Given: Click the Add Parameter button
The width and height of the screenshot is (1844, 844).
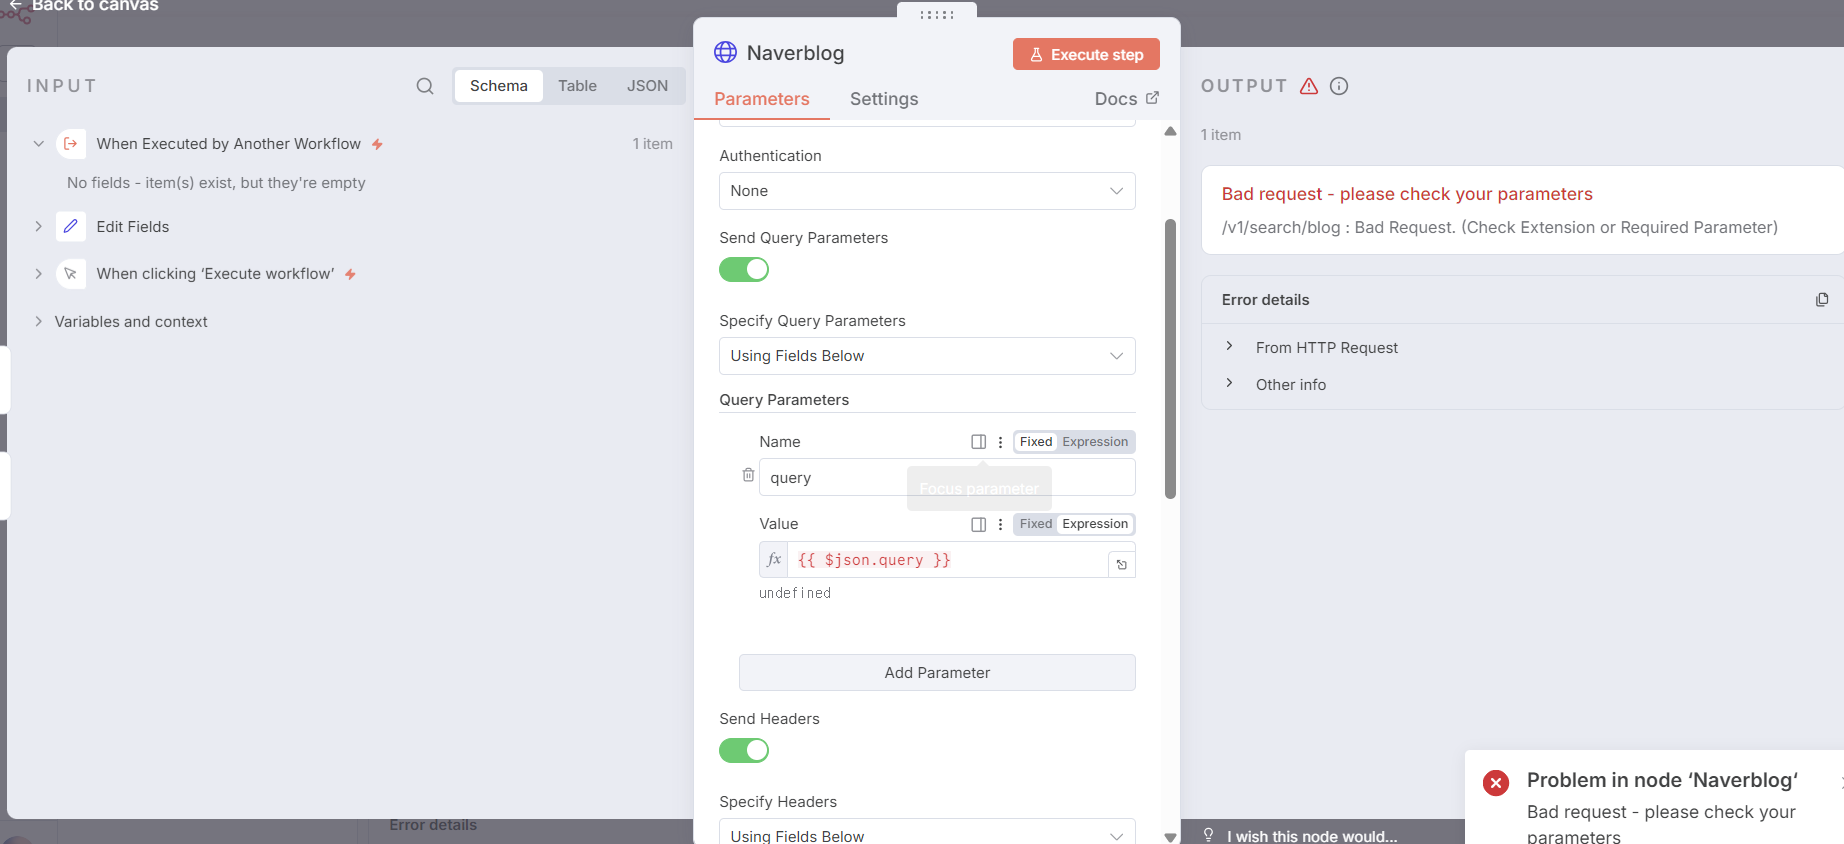Looking at the screenshot, I should click(937, 673).
